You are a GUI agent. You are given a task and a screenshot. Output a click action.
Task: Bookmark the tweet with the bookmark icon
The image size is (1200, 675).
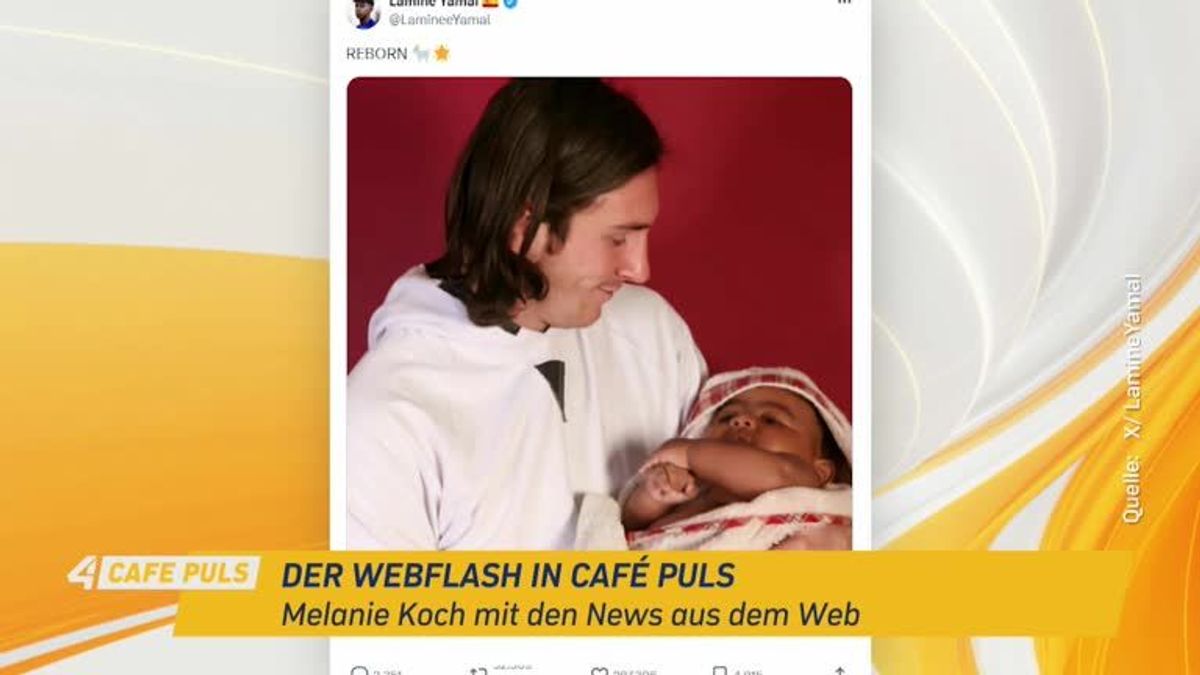pyautogui.click(x=719, y=670)
